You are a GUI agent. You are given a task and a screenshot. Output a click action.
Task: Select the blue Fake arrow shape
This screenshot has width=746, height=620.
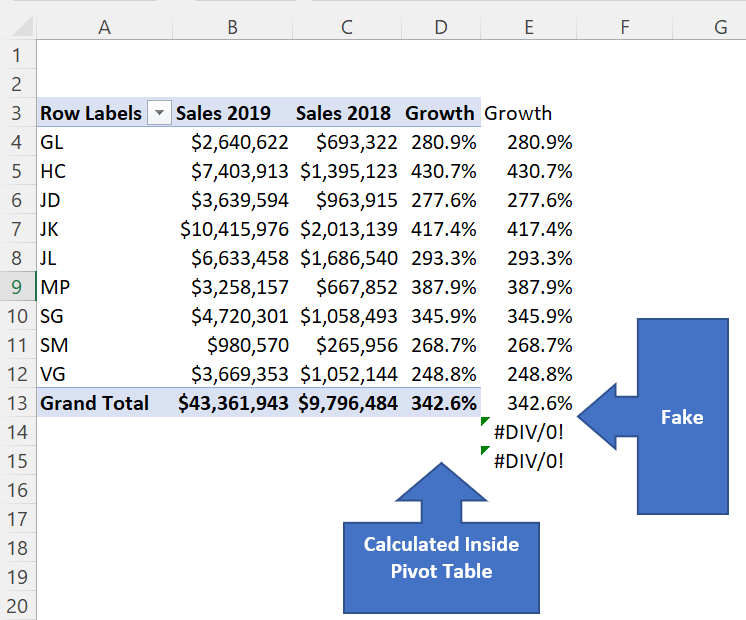tap(653, 416)
